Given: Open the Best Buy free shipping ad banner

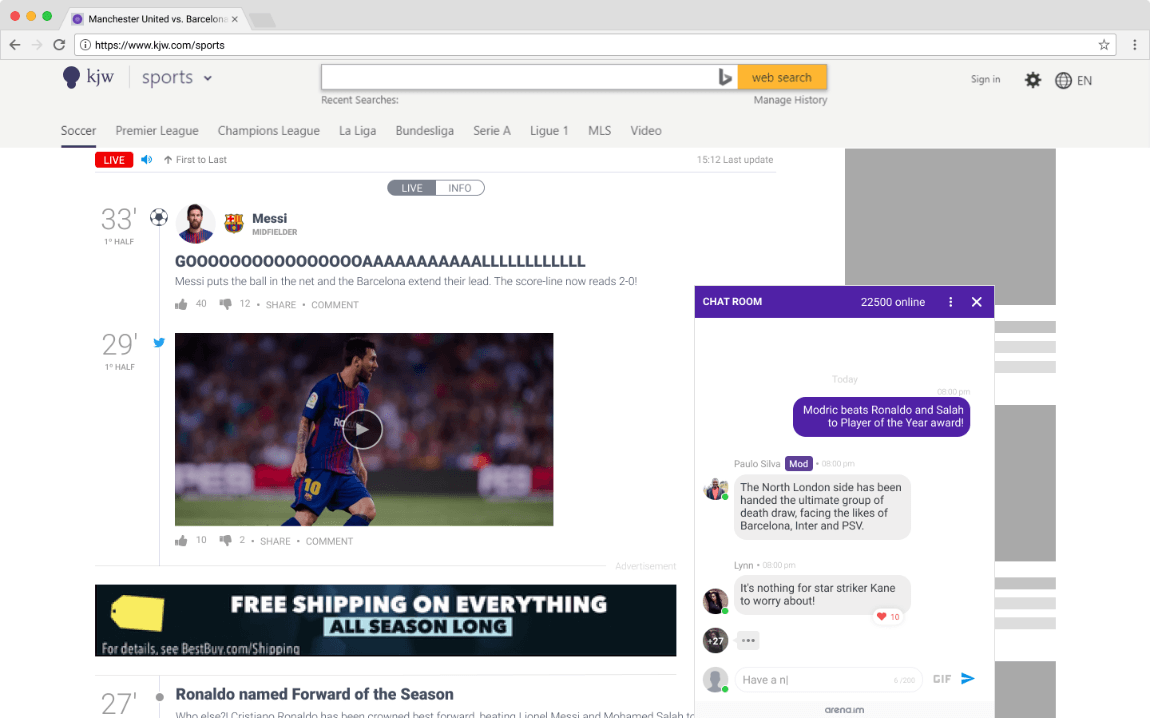Looking at the screenshot, I should pyautogui.click(x=385, y=620).
